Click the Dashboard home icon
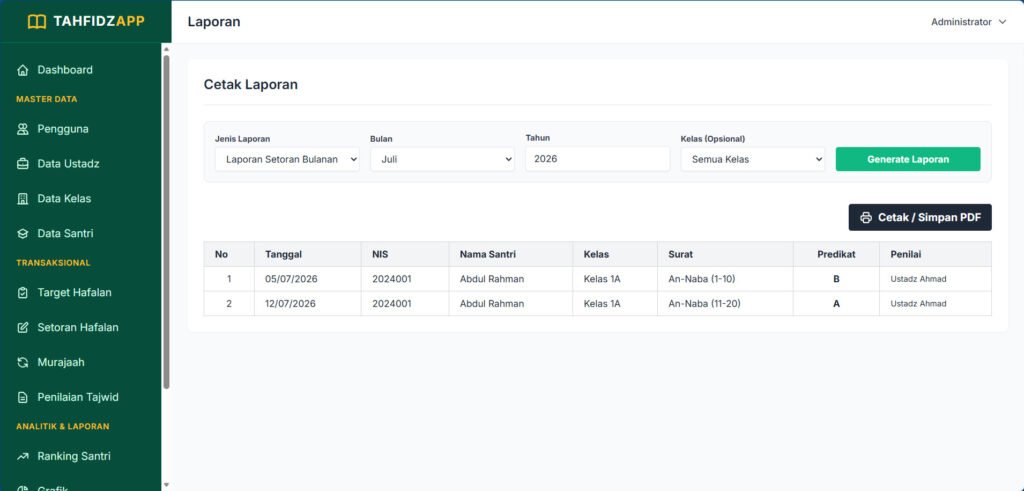1024x491 pixels. [23, 70]
